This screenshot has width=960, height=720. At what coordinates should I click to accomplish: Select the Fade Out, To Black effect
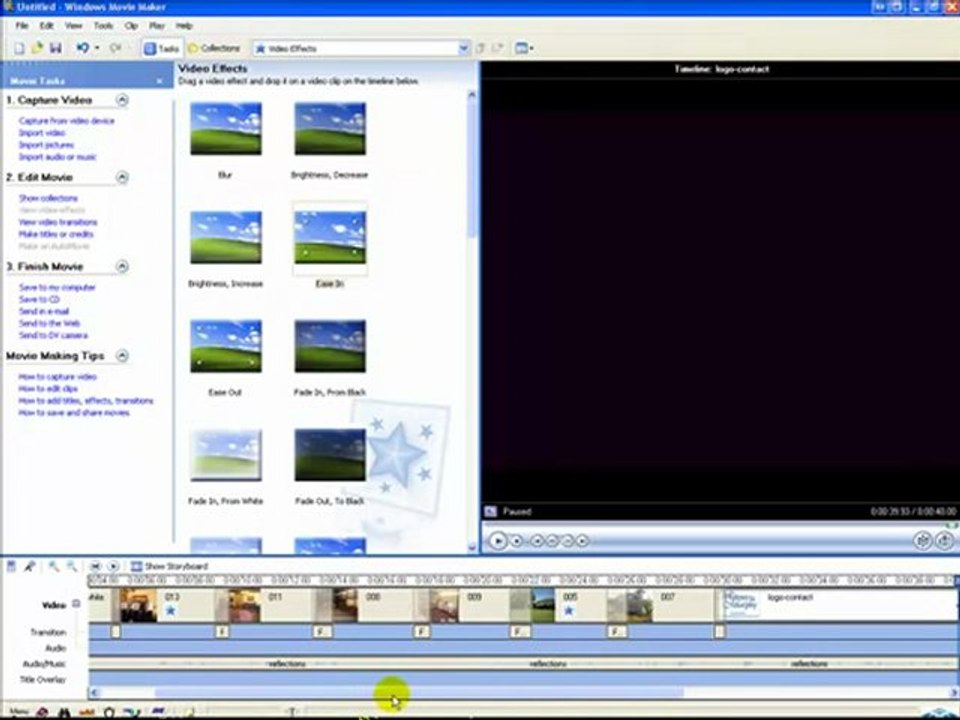coord(330,455)
